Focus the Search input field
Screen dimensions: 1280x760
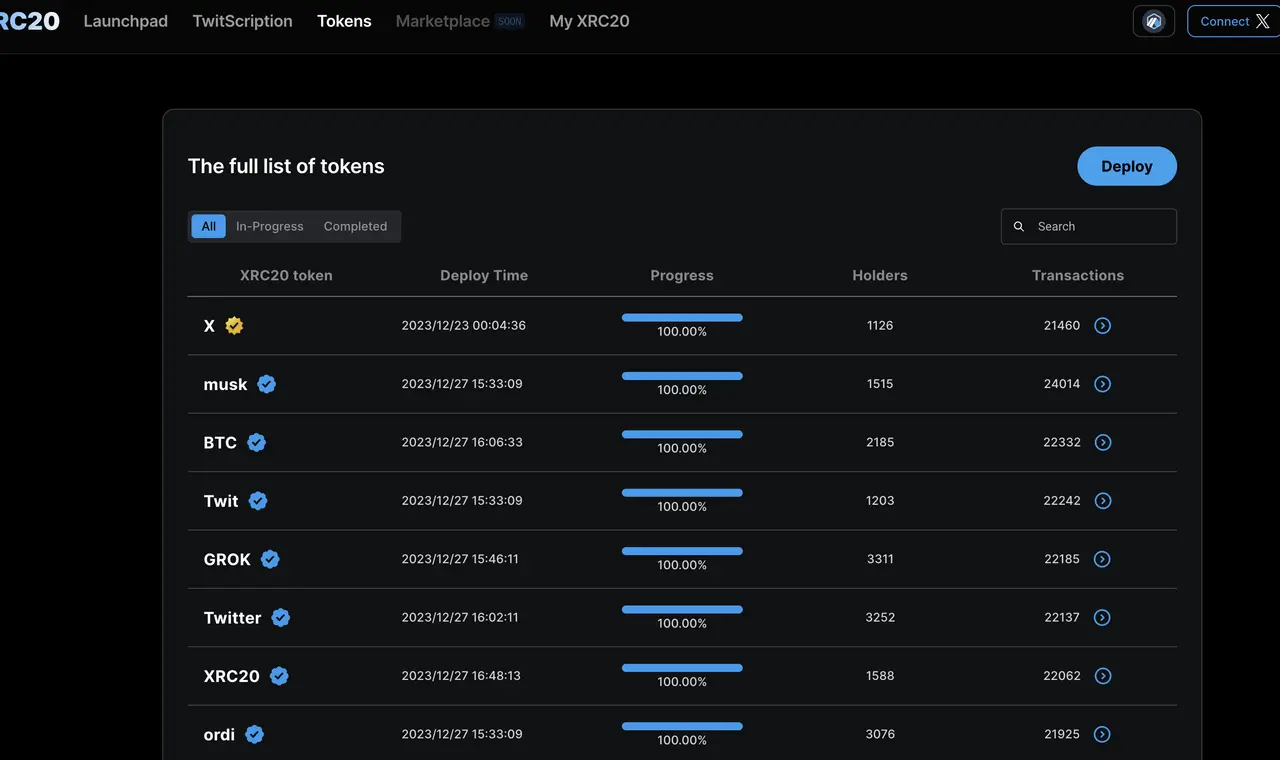[1100, 227]
